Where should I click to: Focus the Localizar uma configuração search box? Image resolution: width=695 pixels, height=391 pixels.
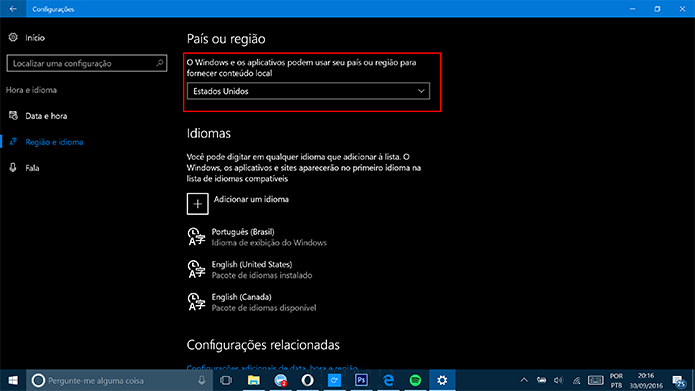pos(87,63)
